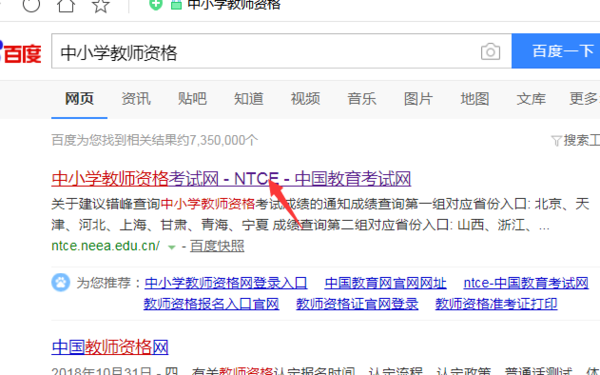Viewport: 600px width, 375px height.
Task: Switch to the 图片 tab
Action: pos(418,99)
